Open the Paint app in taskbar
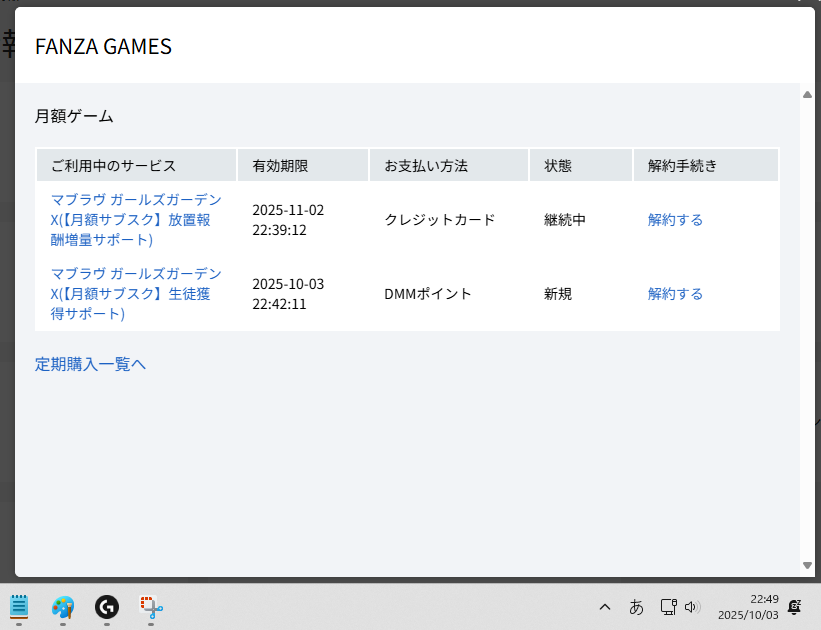The height and width of the screenshot is (630, 821). coord(63,606)
